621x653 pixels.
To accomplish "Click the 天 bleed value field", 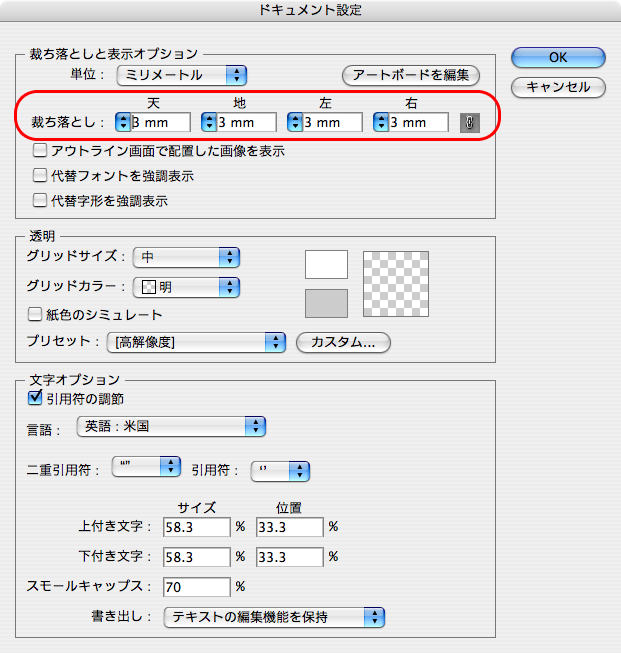I will pos(161,122).
